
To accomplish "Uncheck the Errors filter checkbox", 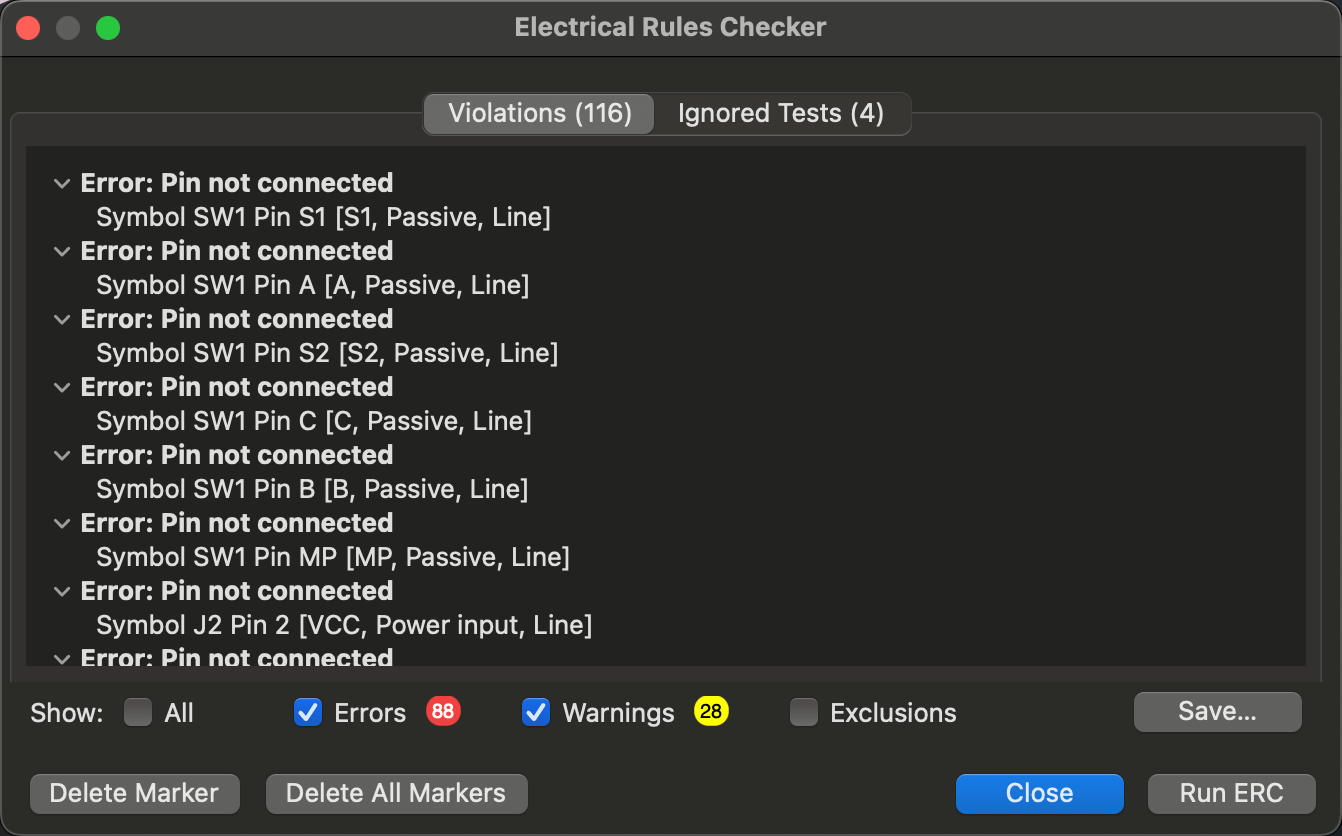I will coord(308,712).
